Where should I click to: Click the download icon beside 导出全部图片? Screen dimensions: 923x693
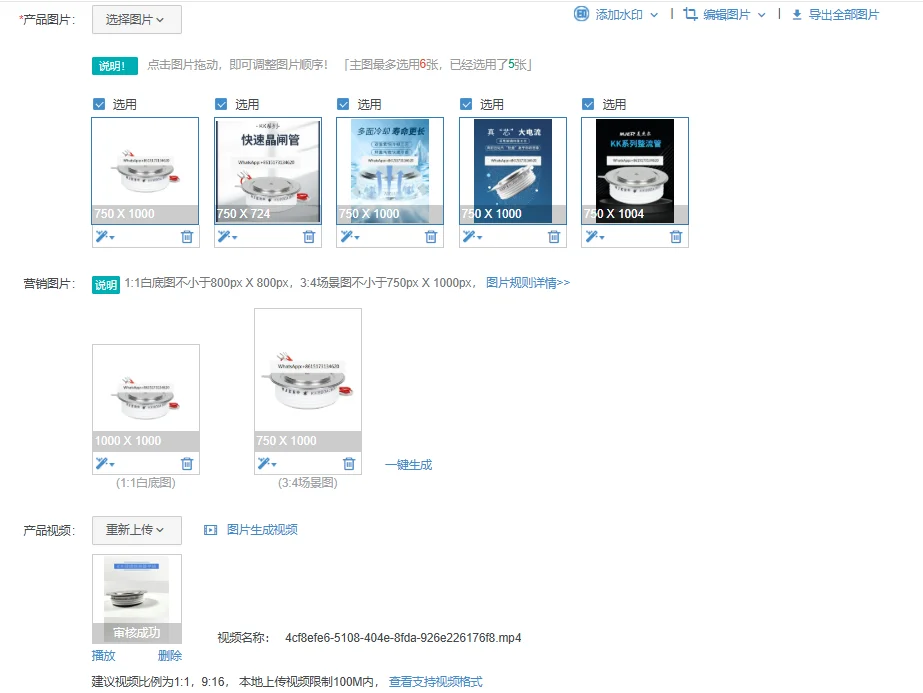(796, 15)
